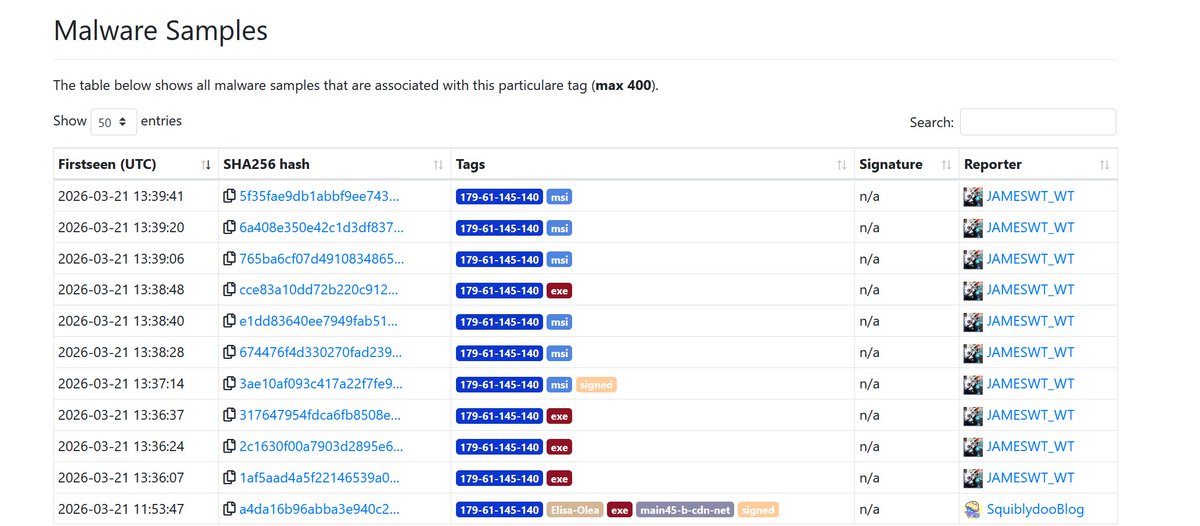Open sample 1af5aad4a5f22146539a0... hash link
The image size is (1200, 526).
pyautogui.click(x=320, y=478)
